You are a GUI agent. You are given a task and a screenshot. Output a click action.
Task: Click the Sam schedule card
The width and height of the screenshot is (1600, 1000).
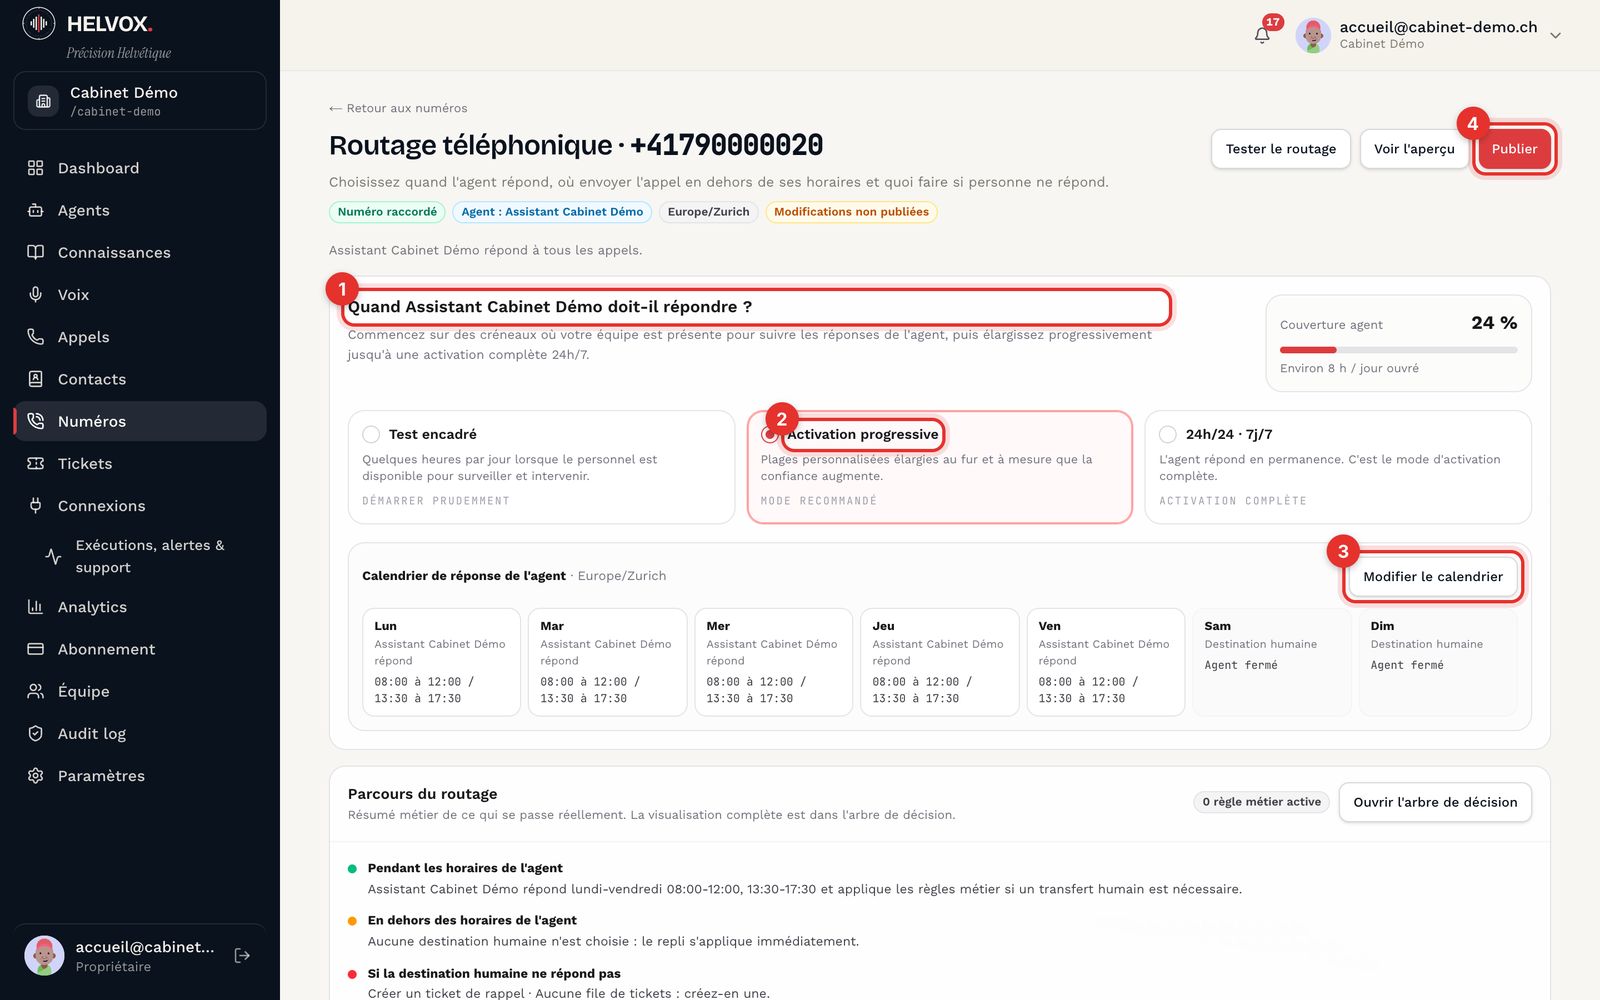point(1271,662)
